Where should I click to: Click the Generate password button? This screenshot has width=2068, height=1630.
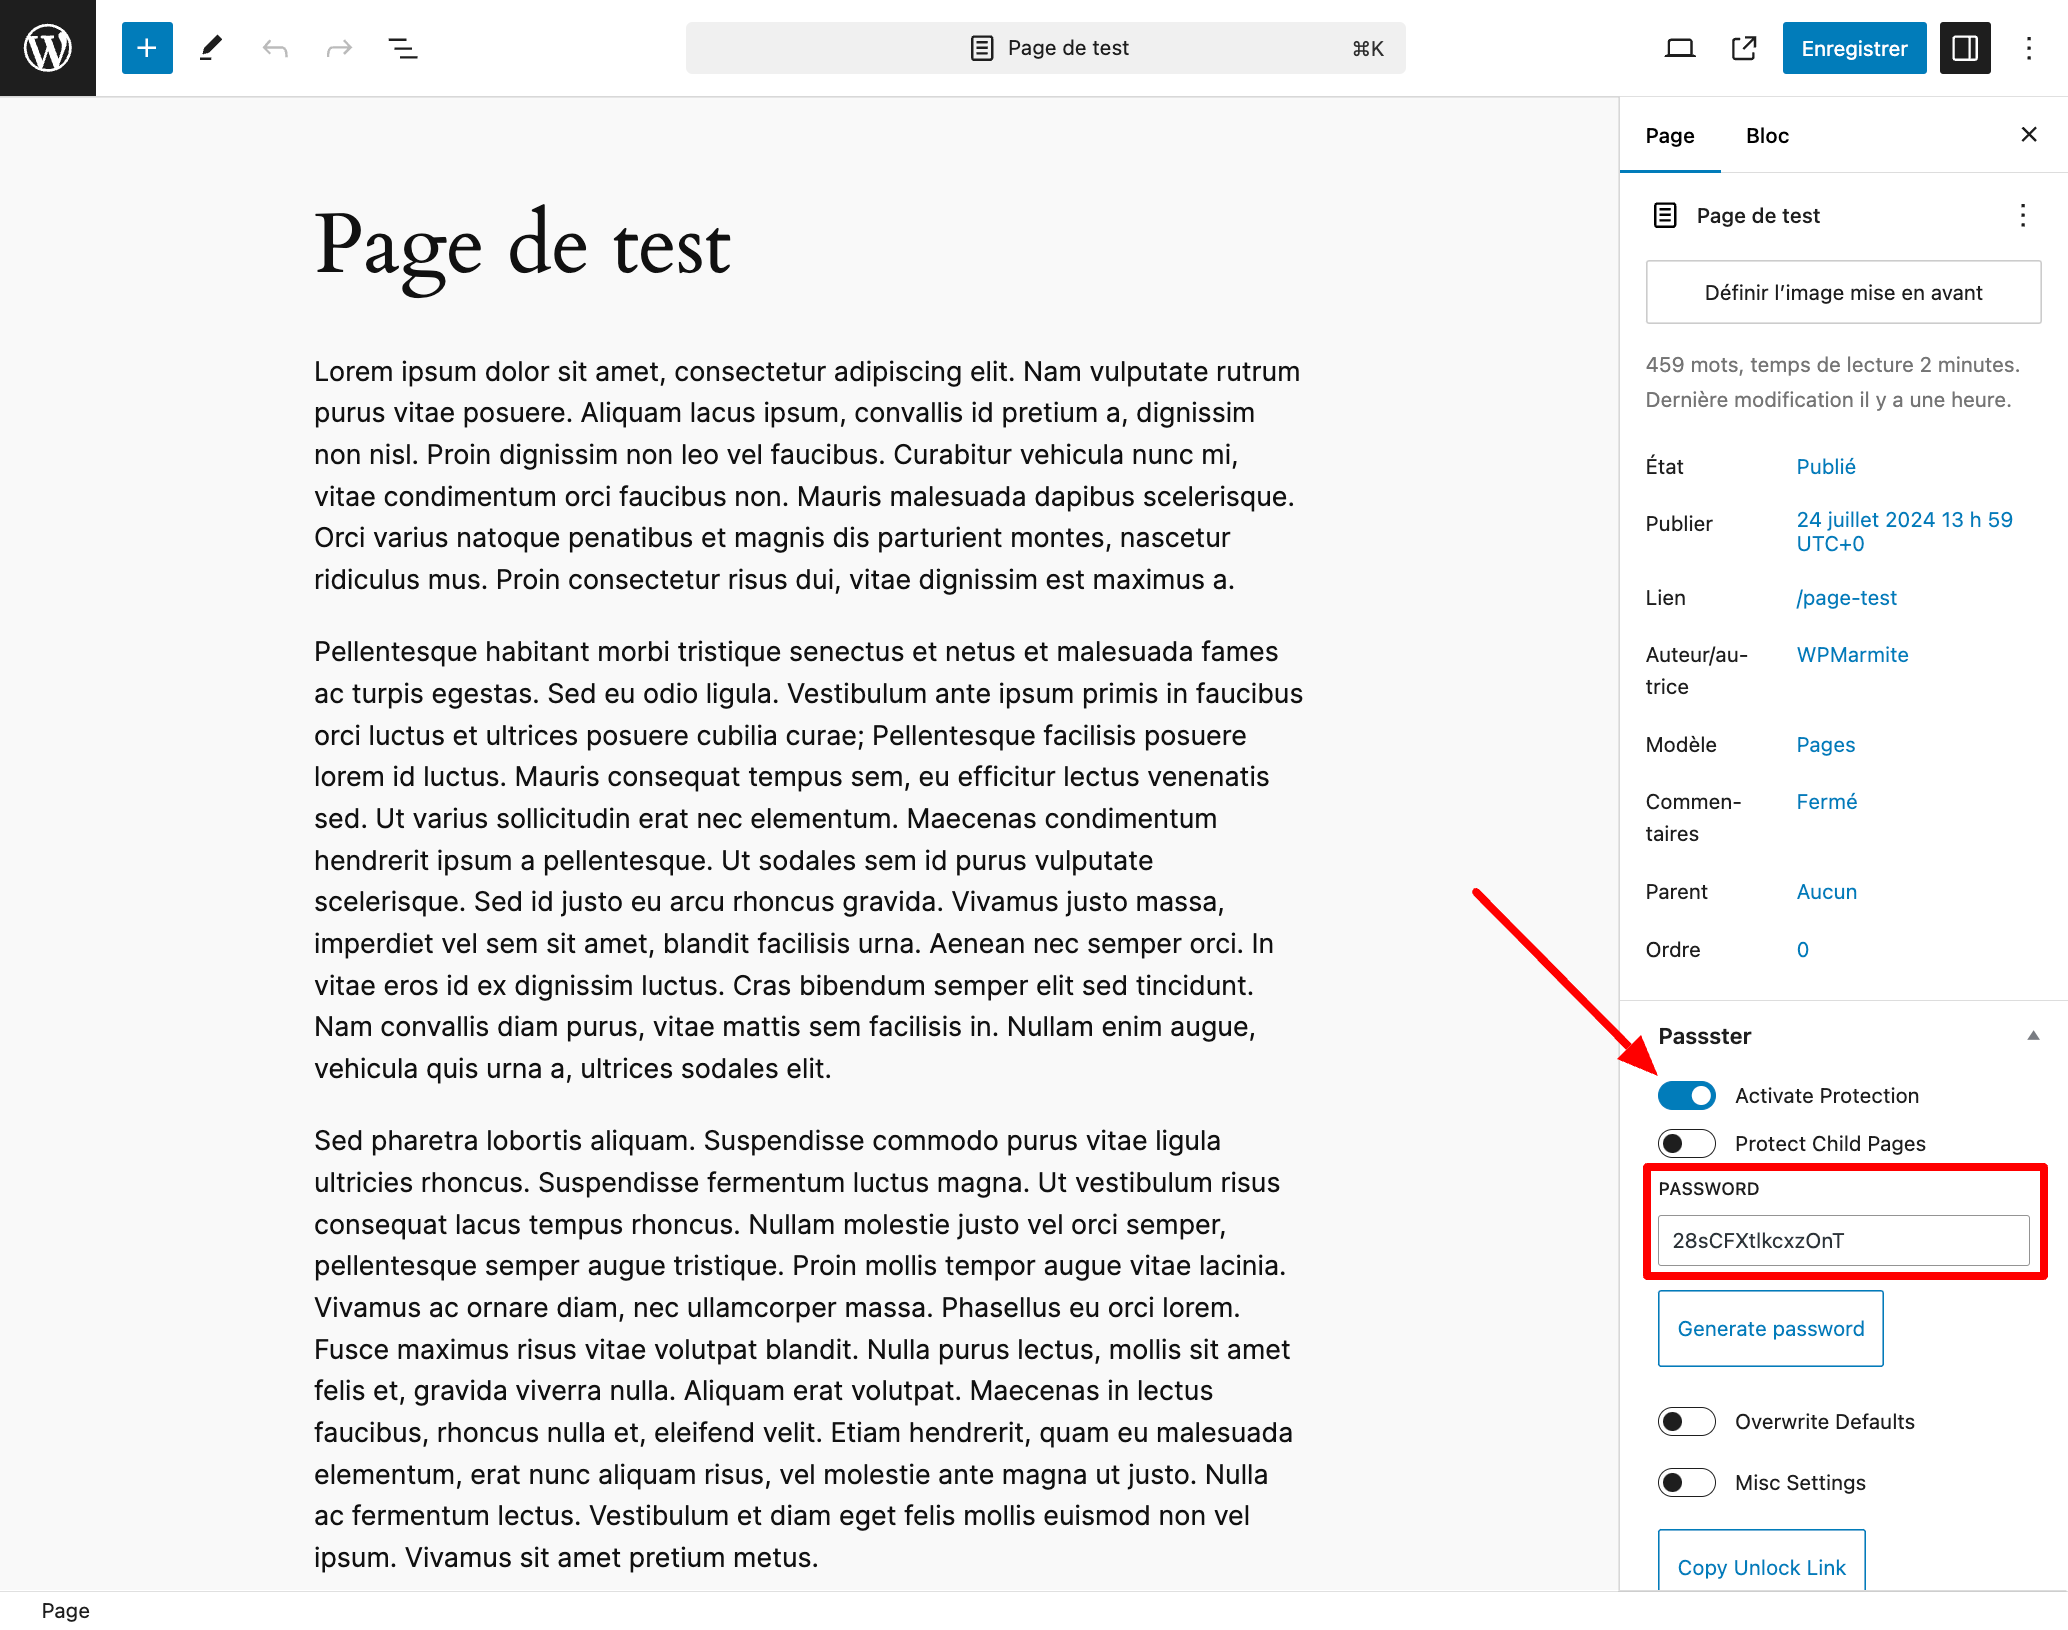[x=1770, y=1328]
